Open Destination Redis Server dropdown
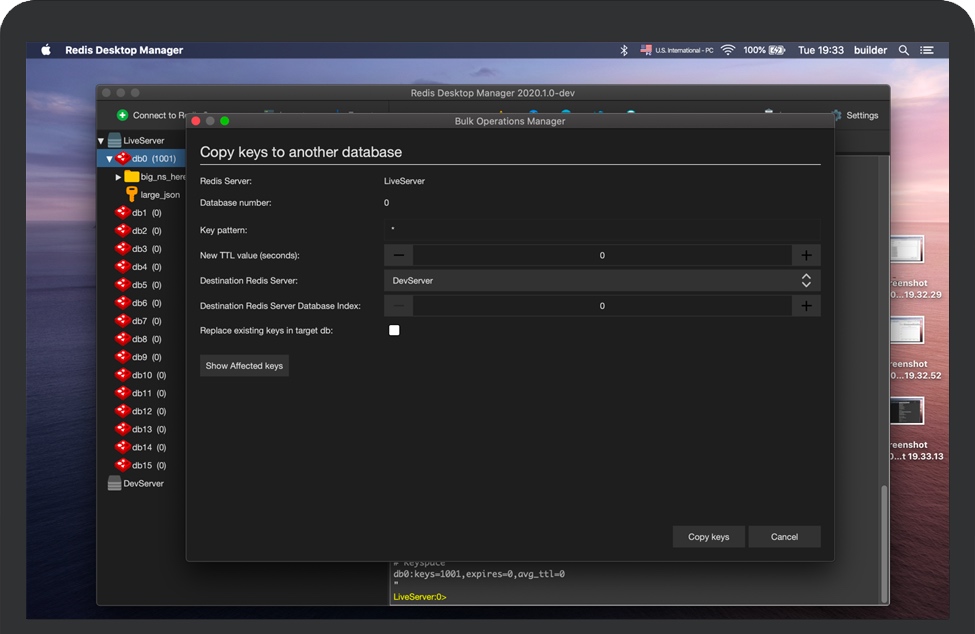Screen dimensions: 975x634 [602, 281]
